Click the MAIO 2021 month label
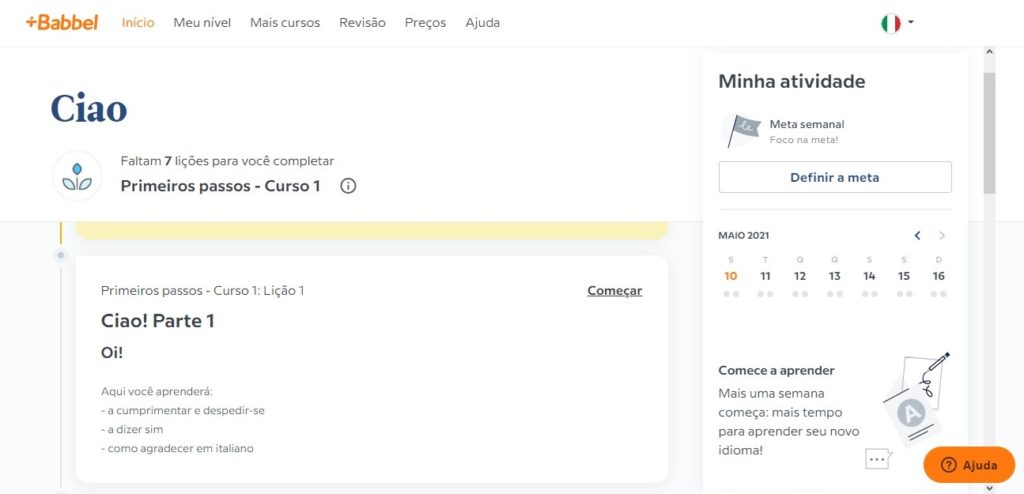The width and height of the screenshot is (1024, 494). 744,235
